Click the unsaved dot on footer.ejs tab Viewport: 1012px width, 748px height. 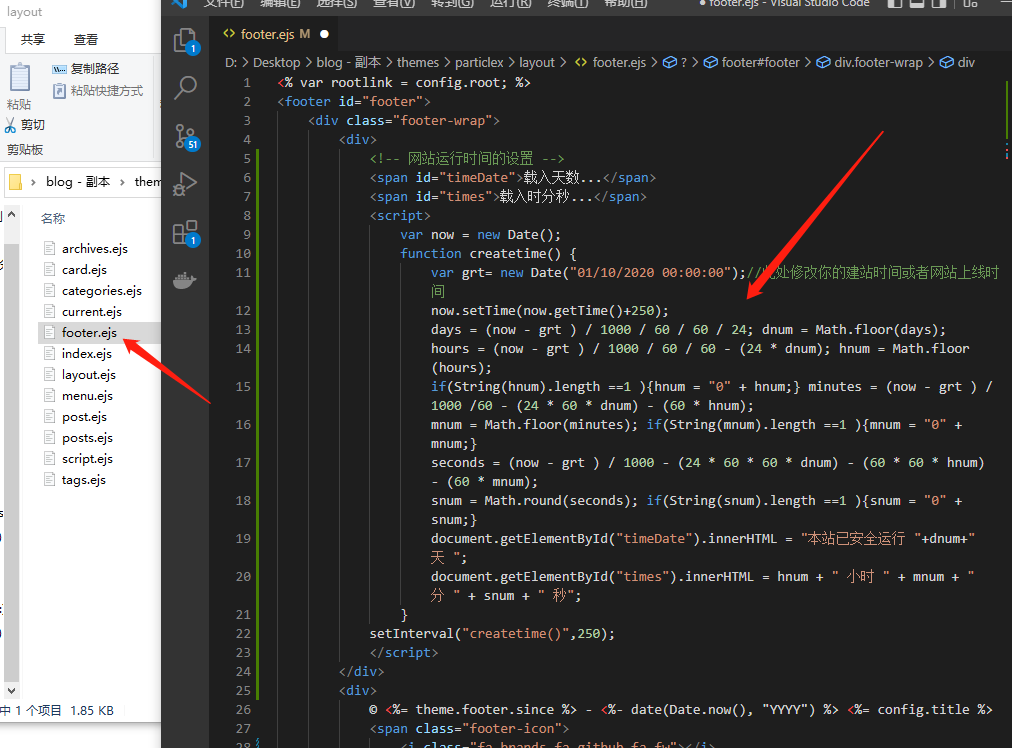[325, 34]
